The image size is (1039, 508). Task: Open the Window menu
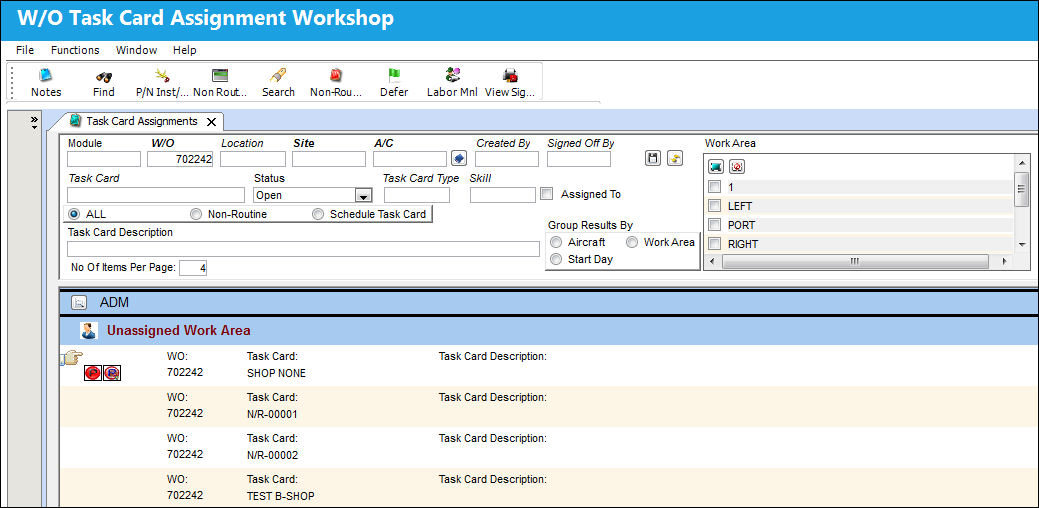click(x=137, y=50)
